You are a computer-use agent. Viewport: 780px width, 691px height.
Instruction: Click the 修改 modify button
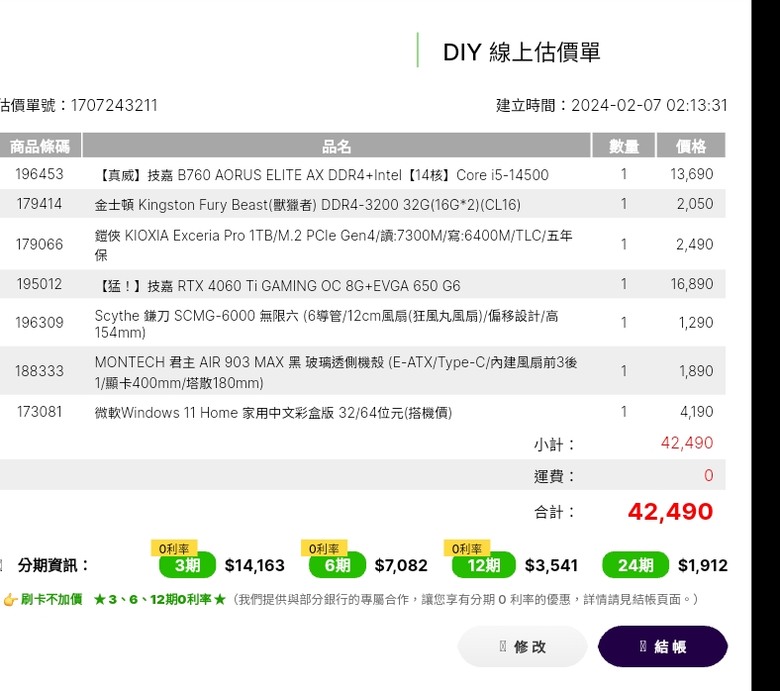tap(522, 646)
